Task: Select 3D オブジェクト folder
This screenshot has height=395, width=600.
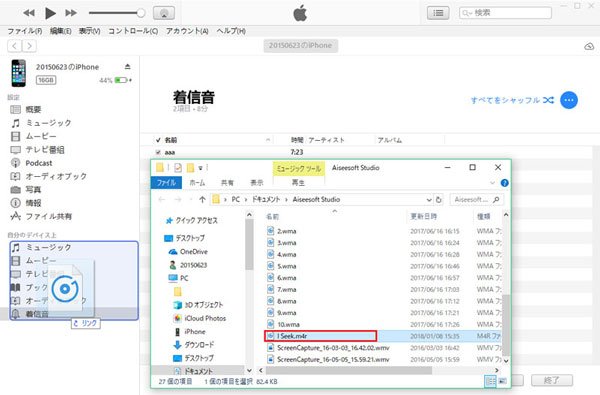Action: pyautogui.click(x=204, y=305)
